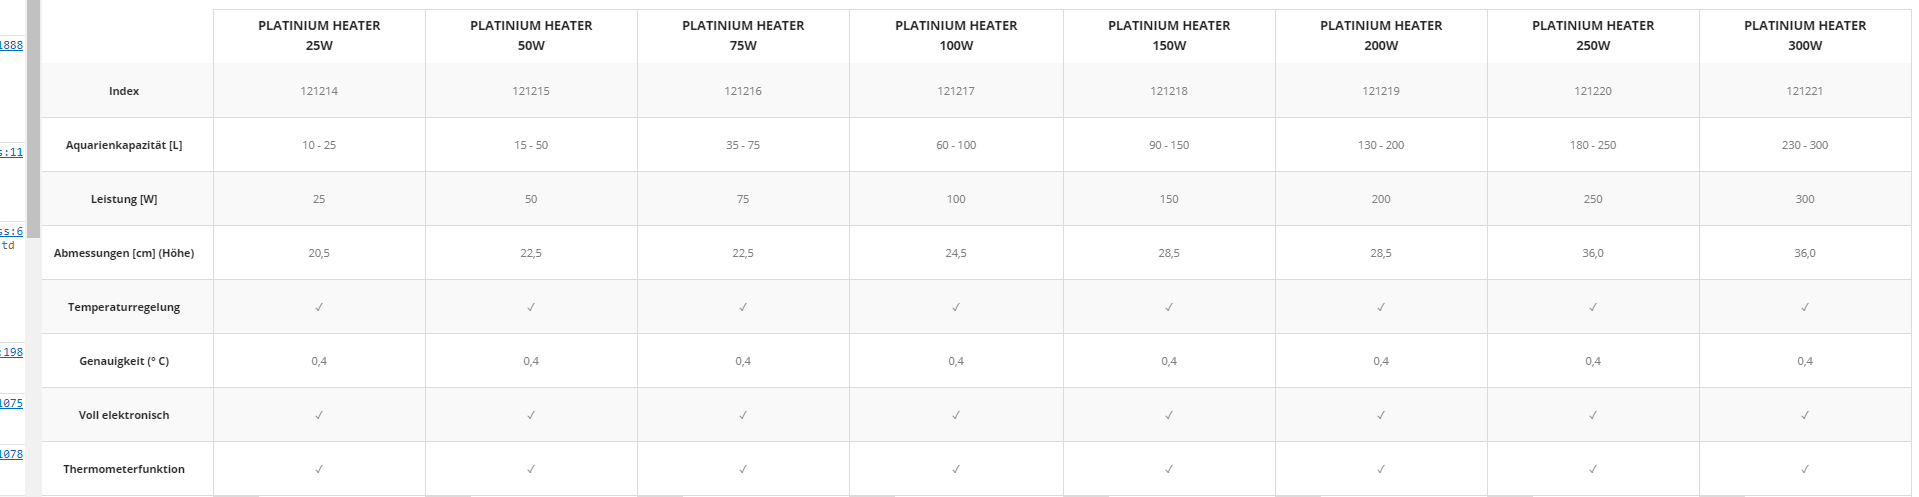Screen dimensions: 1919x497
Task: Select the Platinium Heater 25W column header
Action: (319, 35)
